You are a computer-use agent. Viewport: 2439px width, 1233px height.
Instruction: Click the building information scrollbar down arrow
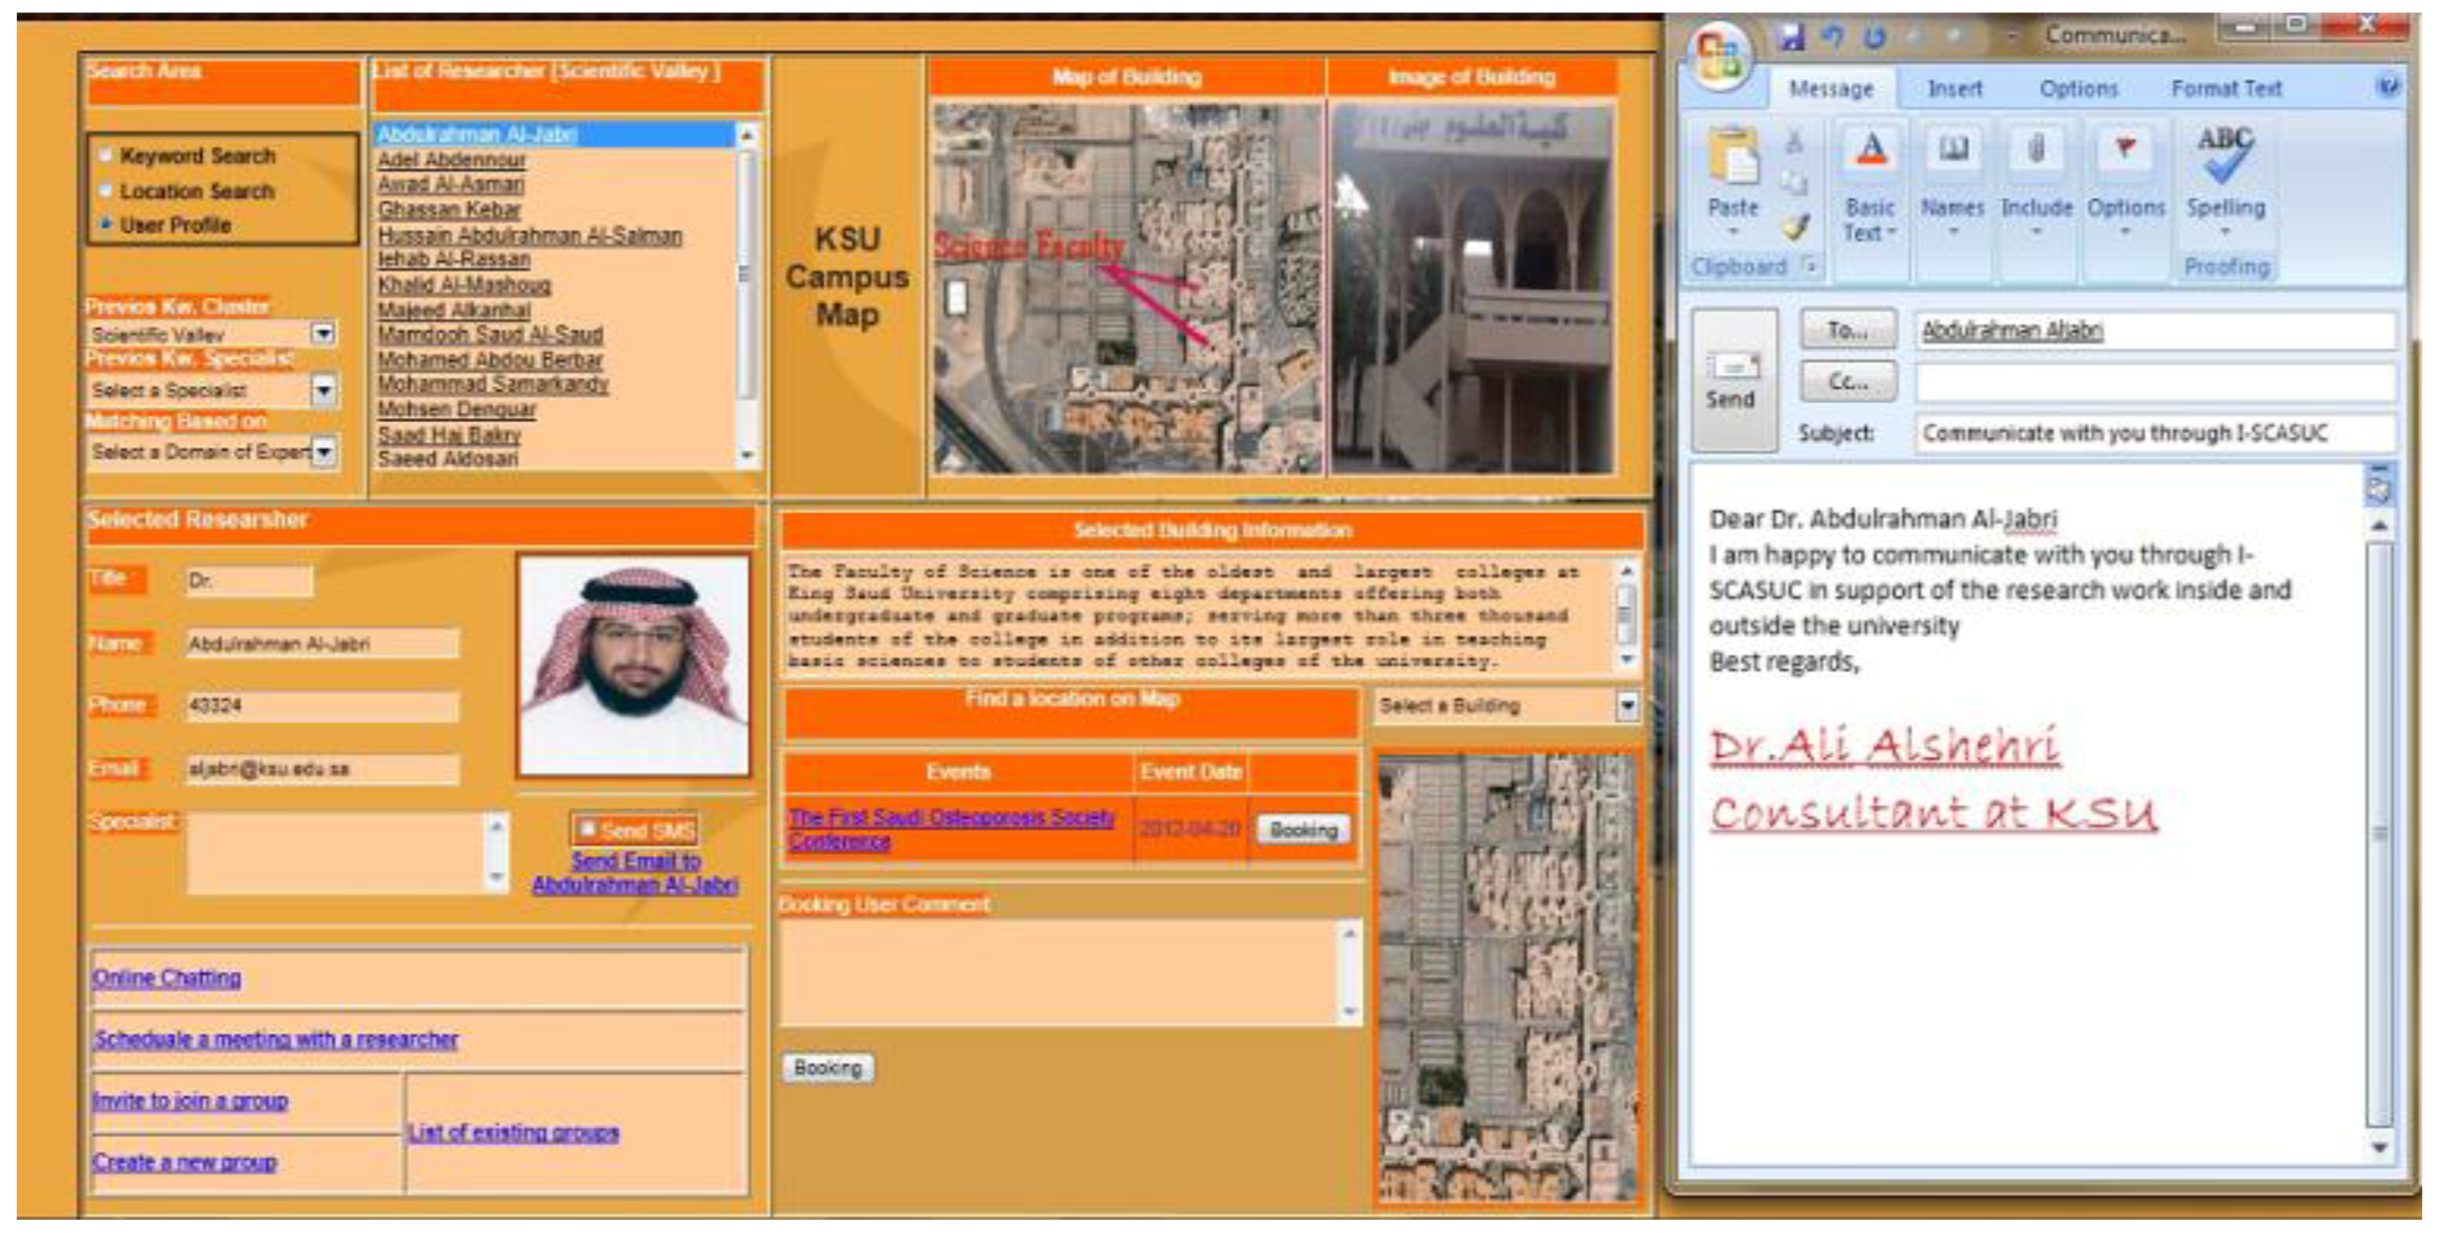tap(1626, 660)
